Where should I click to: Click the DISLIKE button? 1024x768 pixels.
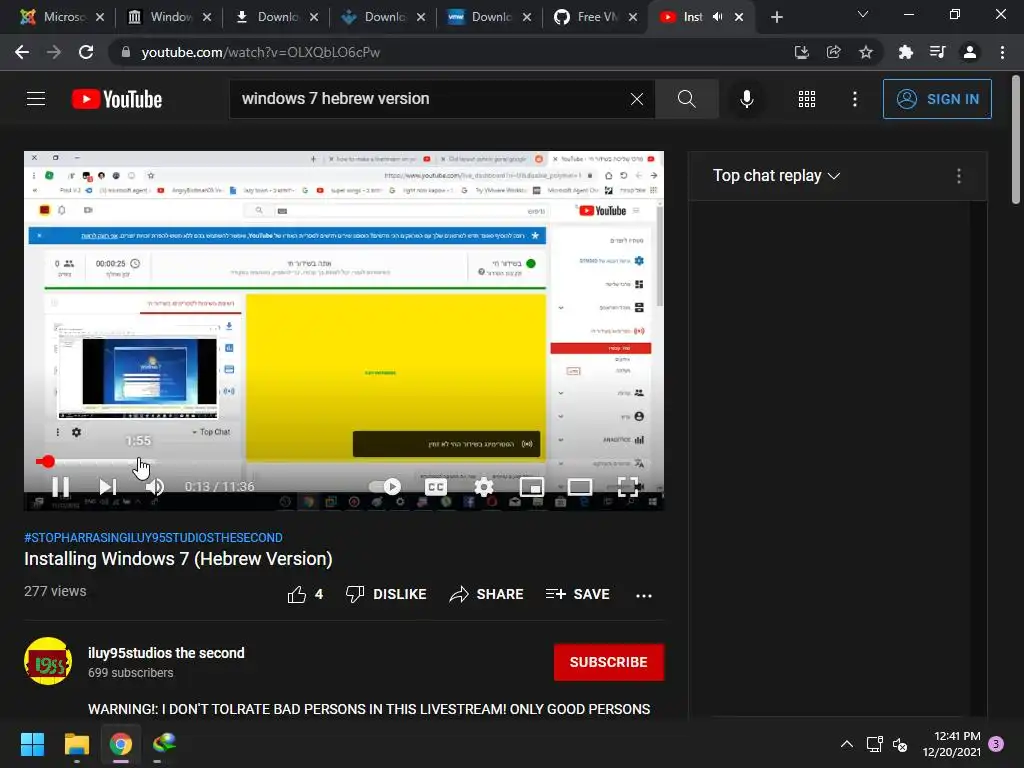(386, 594)
